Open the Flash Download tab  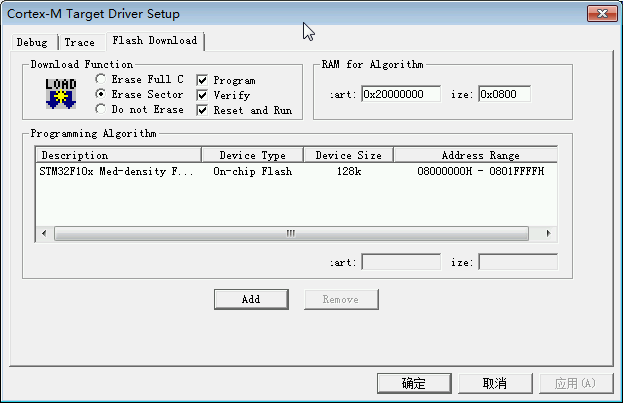click(155, 41)
